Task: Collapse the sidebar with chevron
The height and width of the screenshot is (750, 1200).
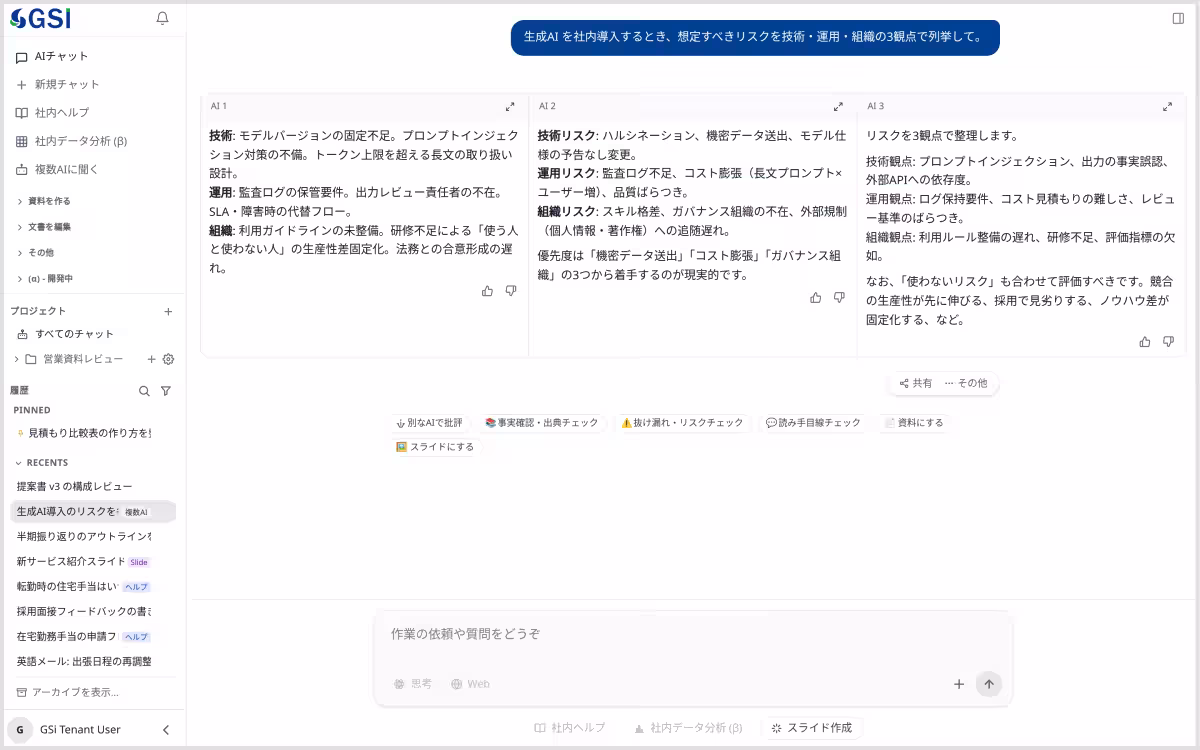Action: point(166,730)
